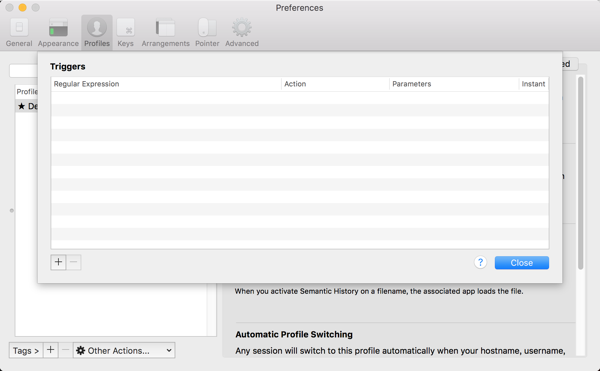Image resolution: width=600 pixels, height=371 pixels.
Task: Open the General preferences pane
Action: click(x=19, y=33)
